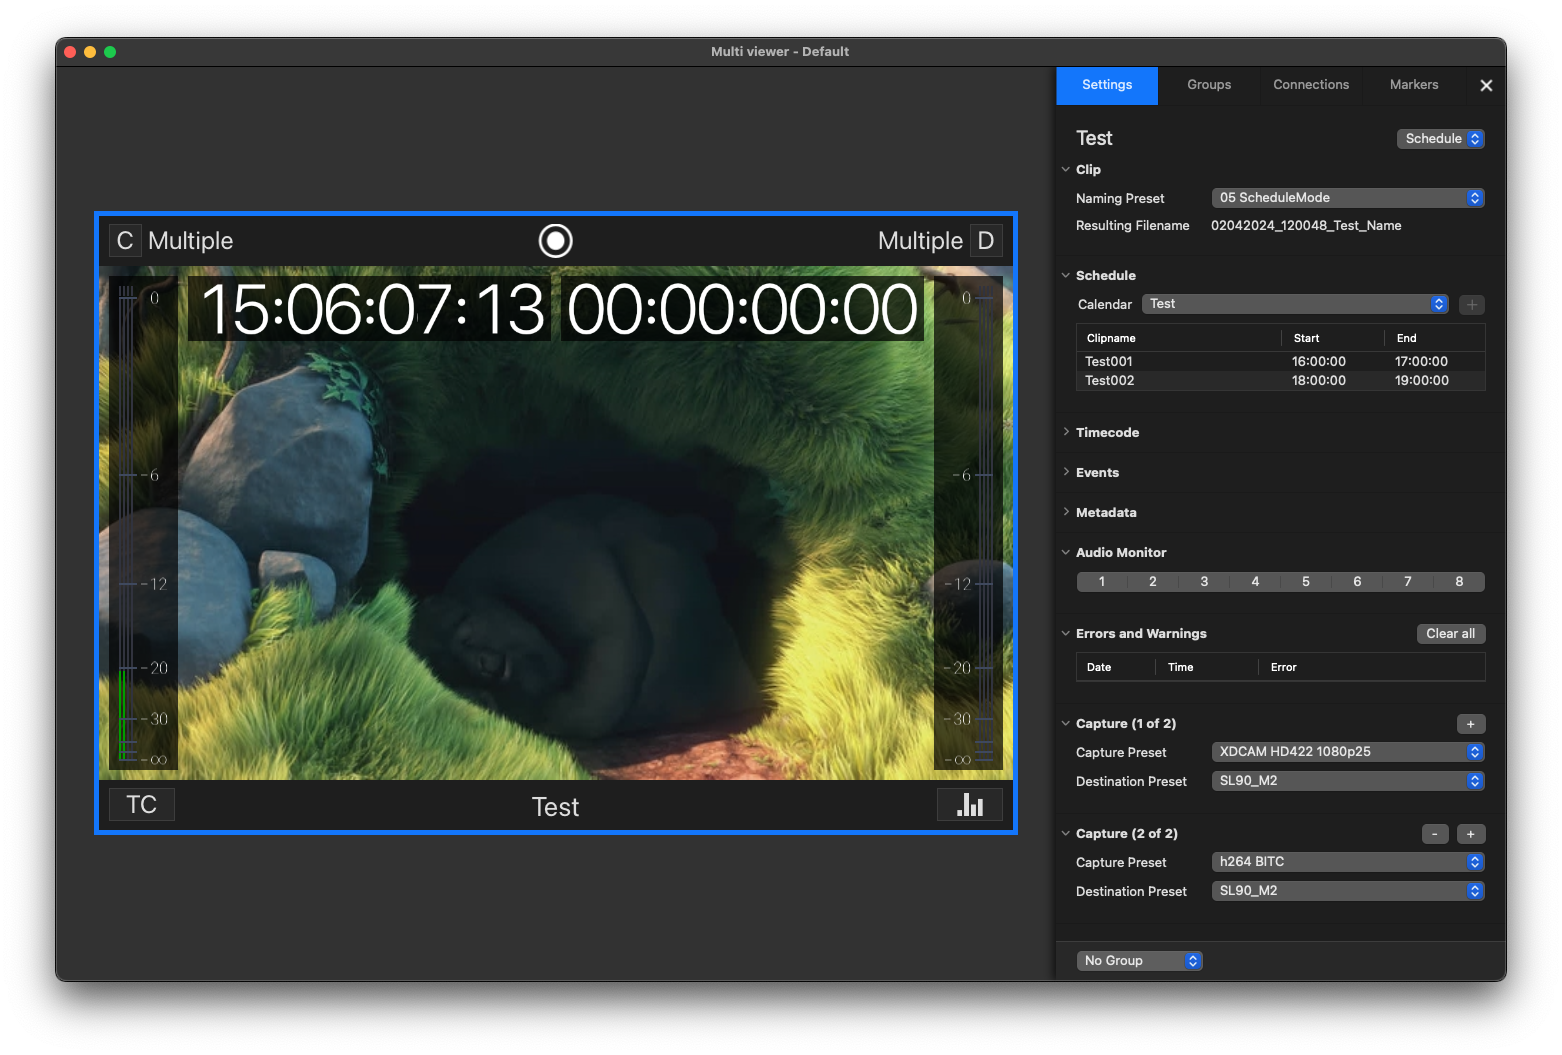Toggle audio monitor channel 5

(1306, 582)
